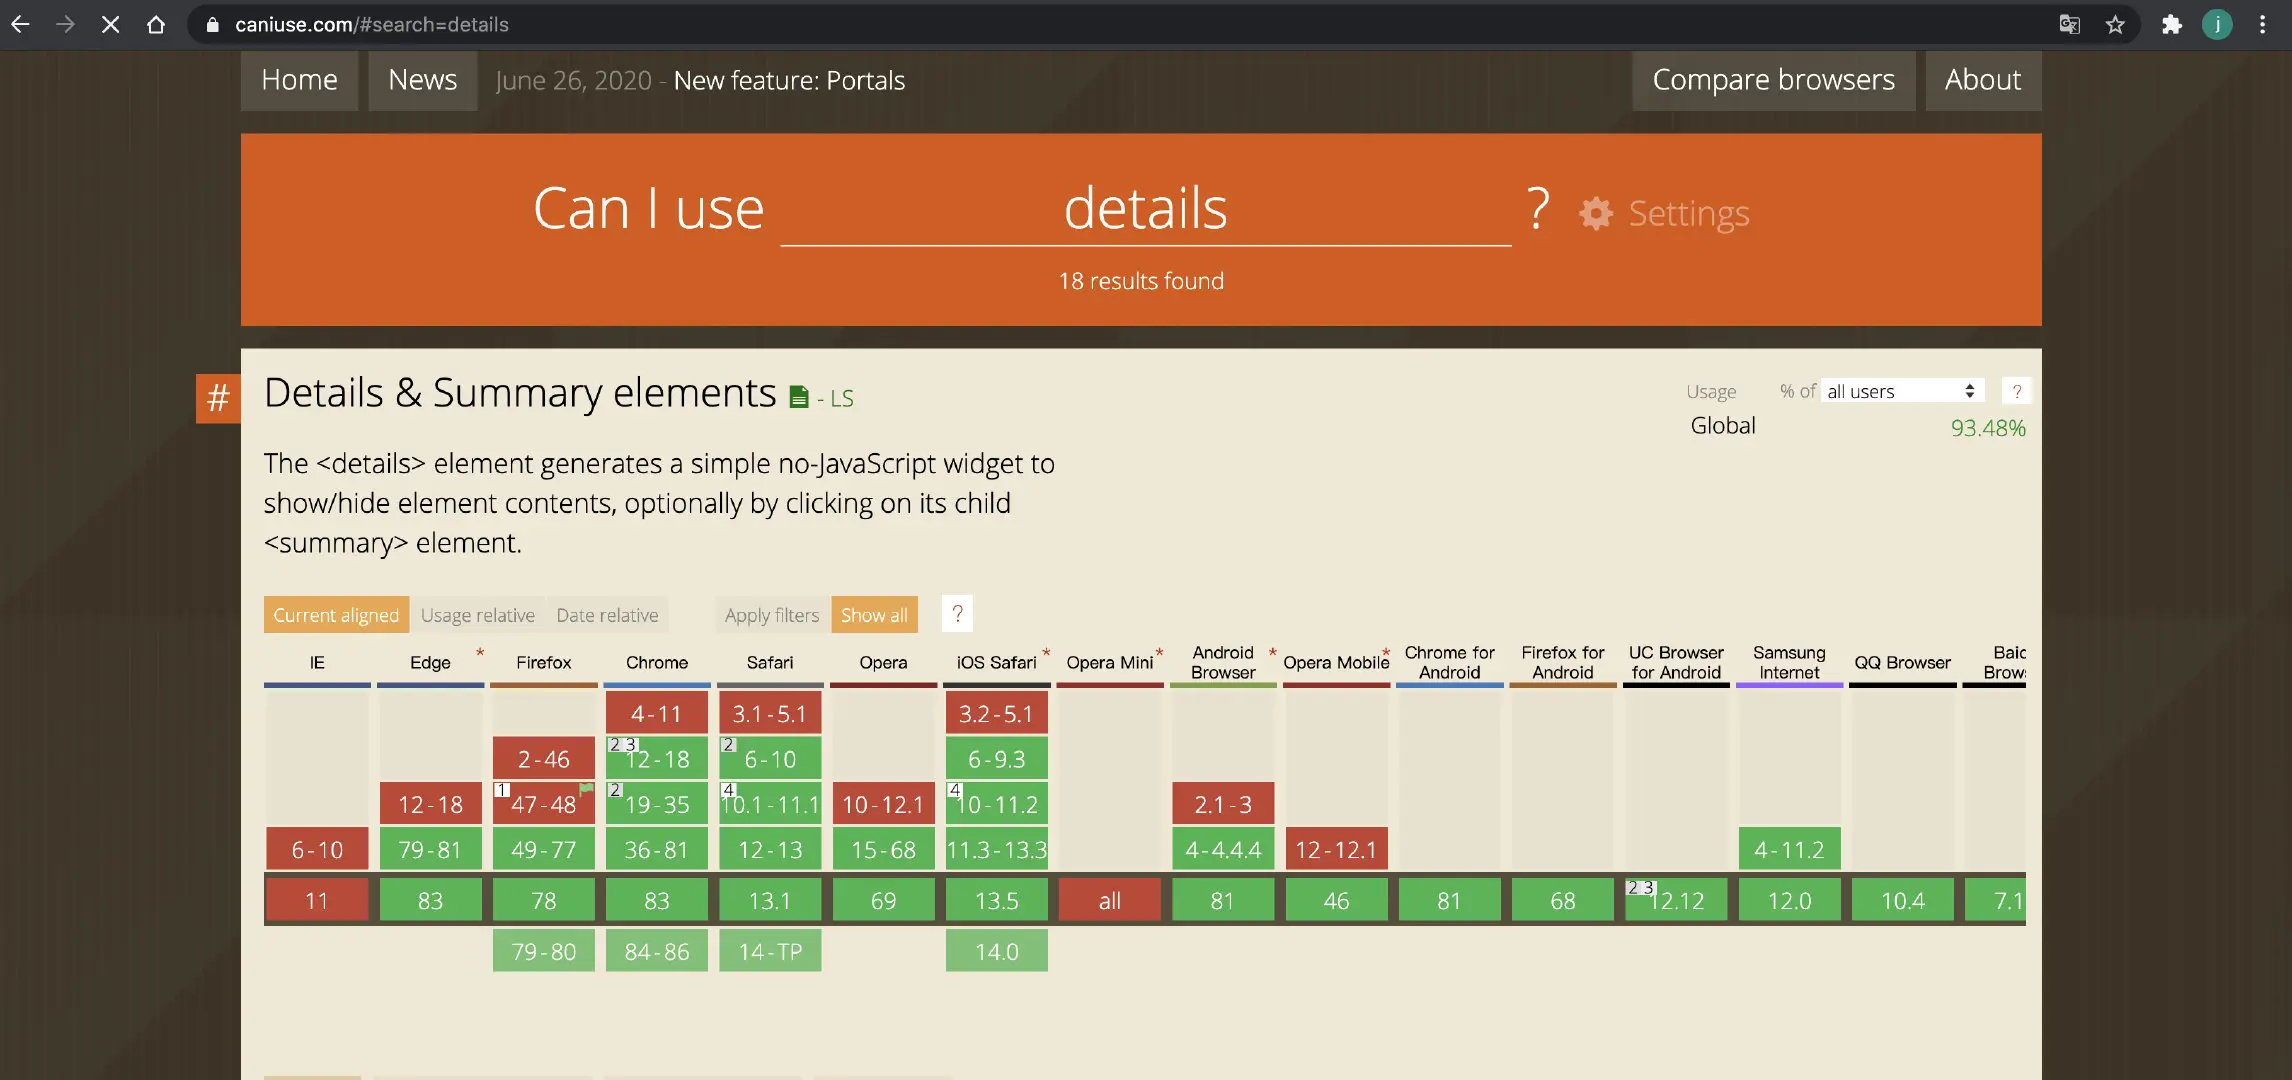Open Chrome three-dot menu
The height and width of the screenshot is (1080, 2292).
coord(2262,25)
